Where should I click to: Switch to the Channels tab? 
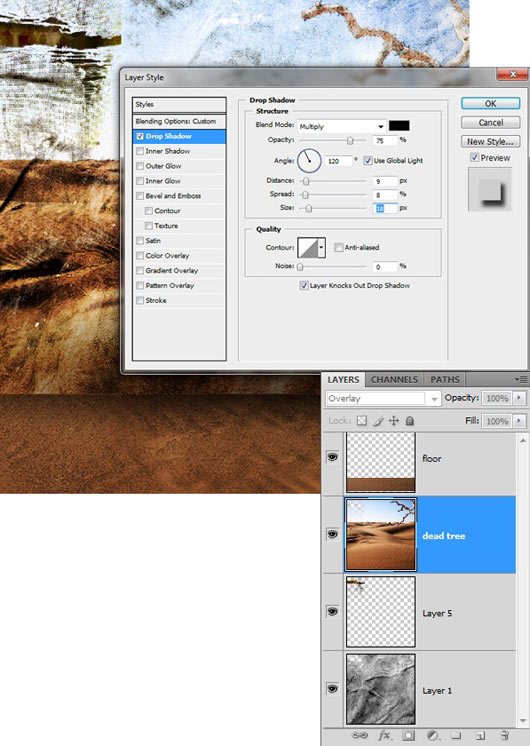[394, 380]
